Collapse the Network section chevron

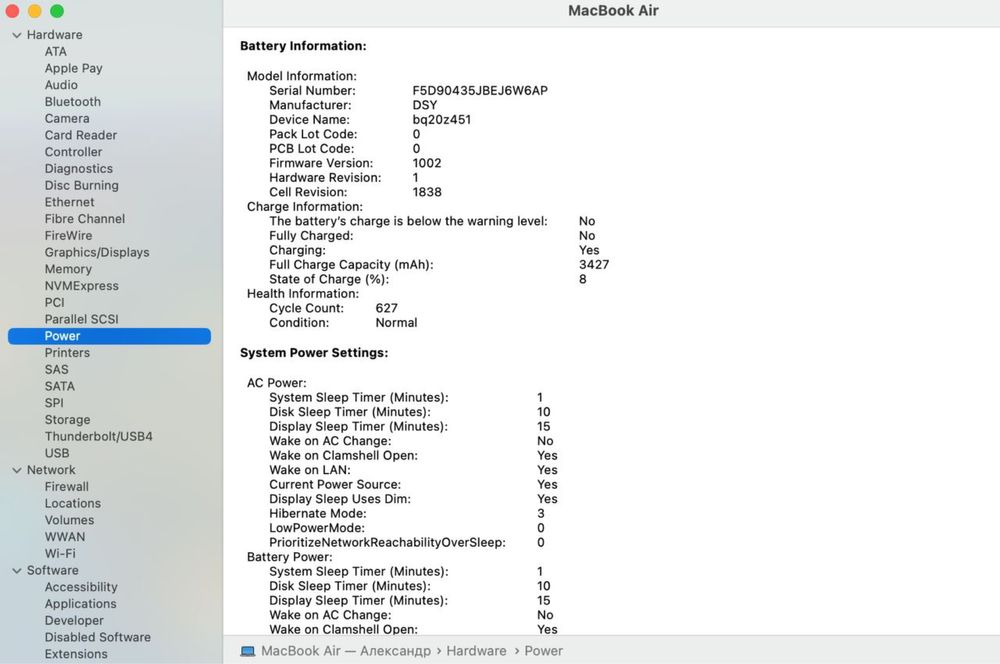tap(17, 470)
